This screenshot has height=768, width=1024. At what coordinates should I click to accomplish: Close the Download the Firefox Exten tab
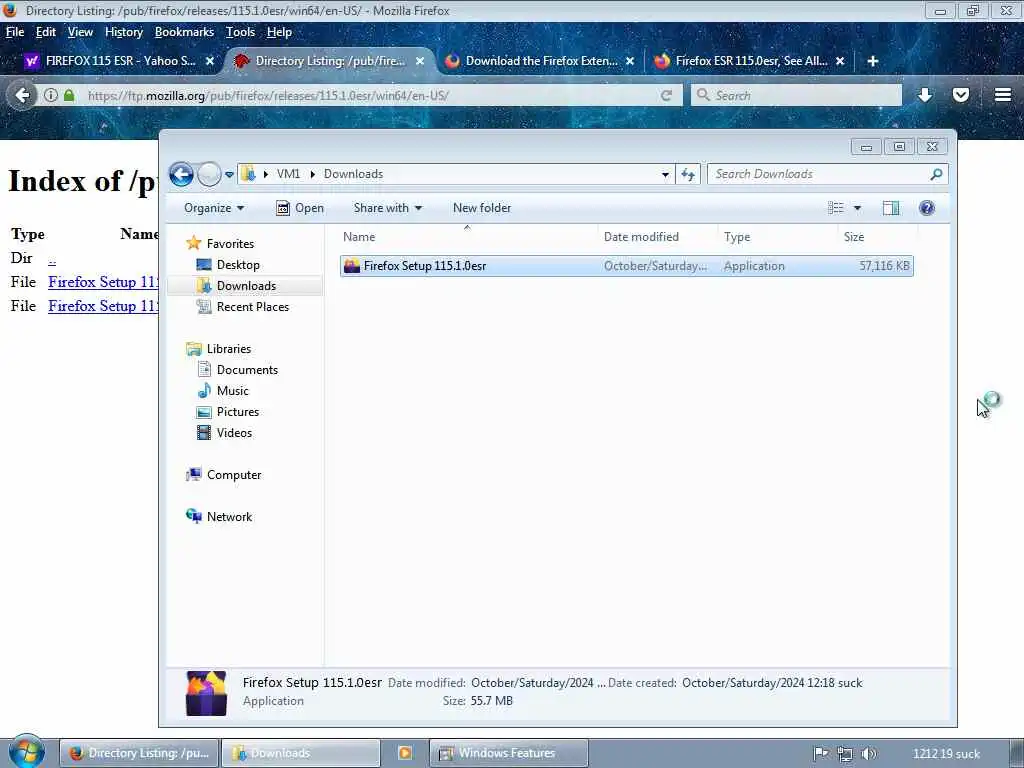(x=630, y=61)
